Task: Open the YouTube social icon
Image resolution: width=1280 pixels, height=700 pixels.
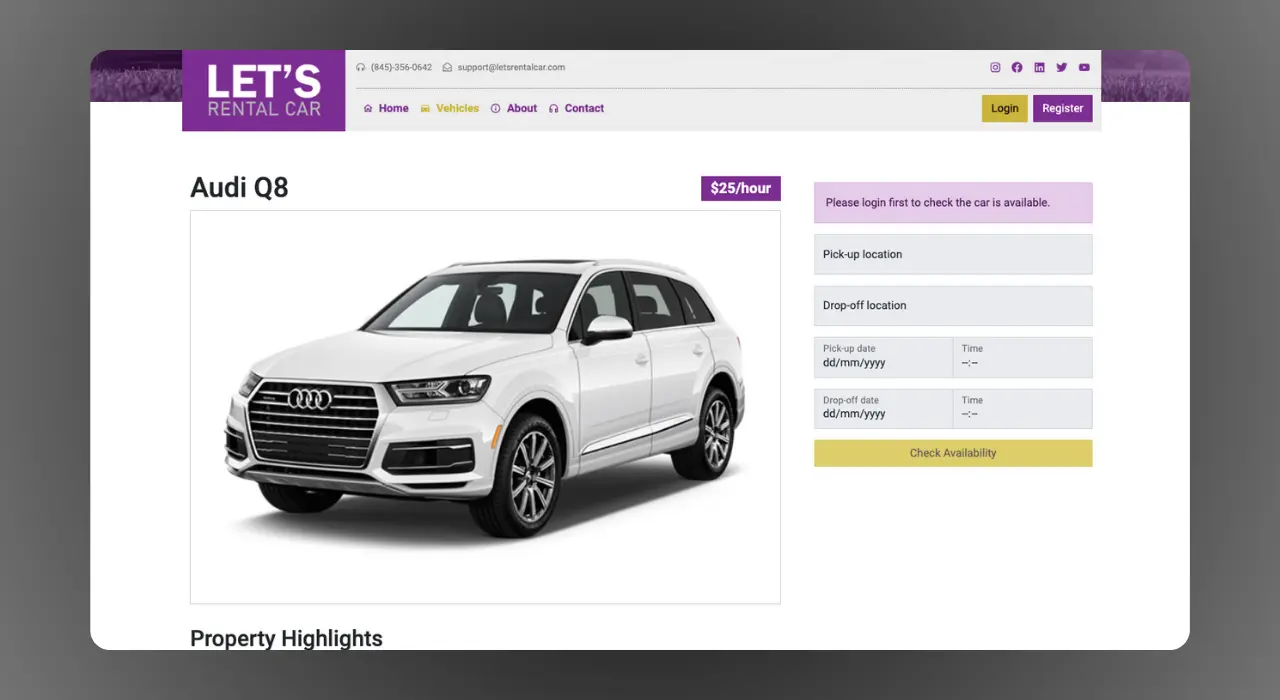Action: click(x=1084, y=68)
